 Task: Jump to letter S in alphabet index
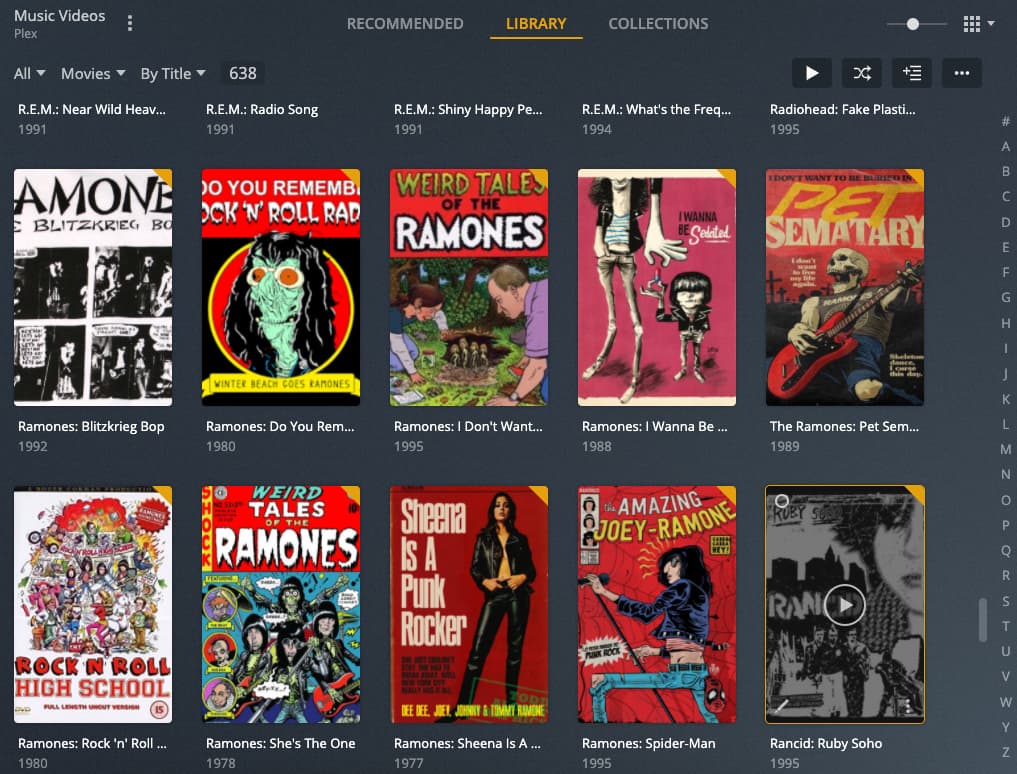[1005, 601]
